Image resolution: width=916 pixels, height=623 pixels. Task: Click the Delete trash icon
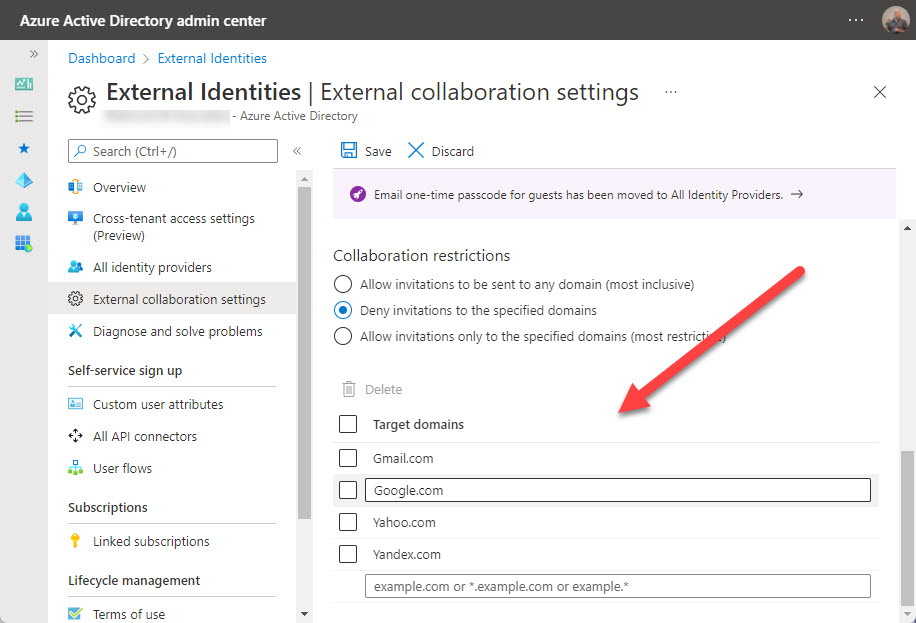point(349,389)
